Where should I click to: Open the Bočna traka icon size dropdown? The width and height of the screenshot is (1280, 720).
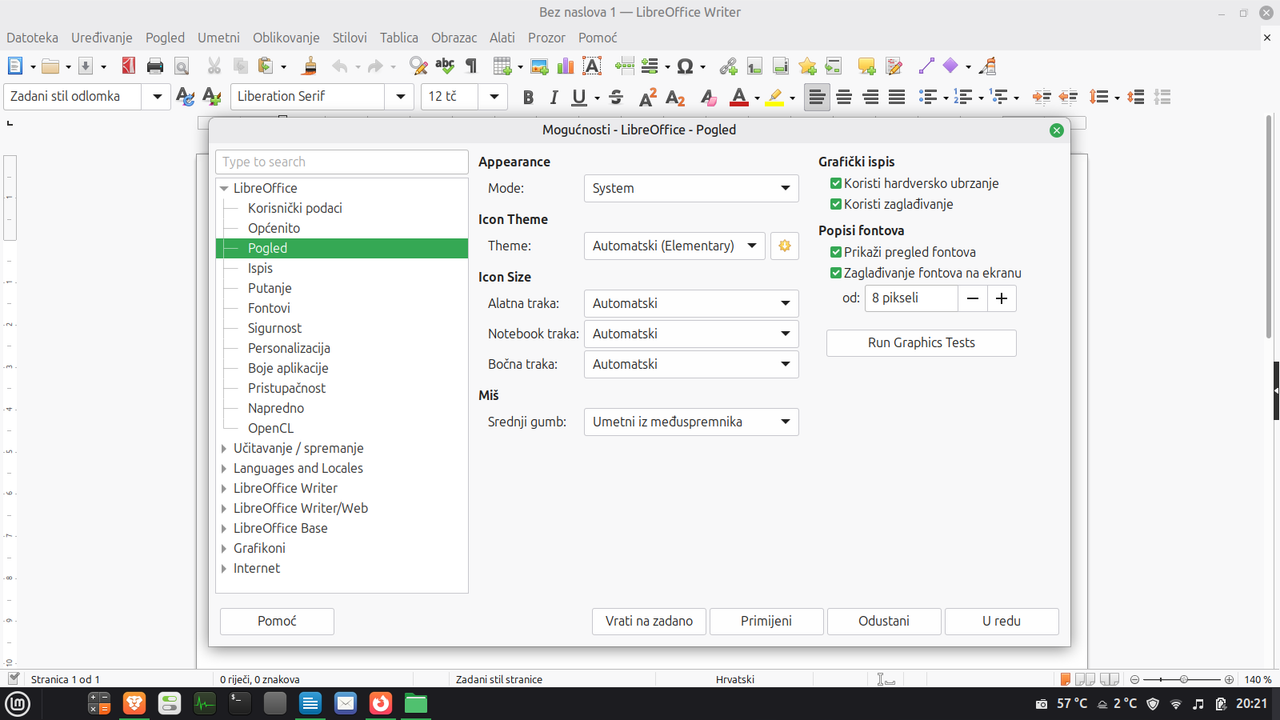pyautogui.click(x=691, y=364)
